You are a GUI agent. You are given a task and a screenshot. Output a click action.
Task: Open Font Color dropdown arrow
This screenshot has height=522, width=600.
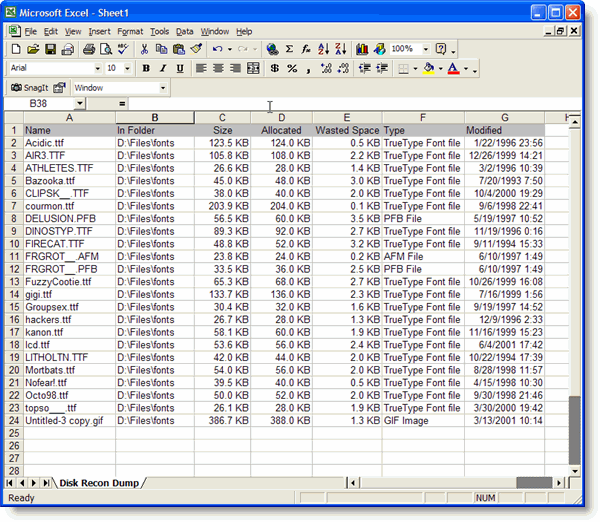point(466,69)
